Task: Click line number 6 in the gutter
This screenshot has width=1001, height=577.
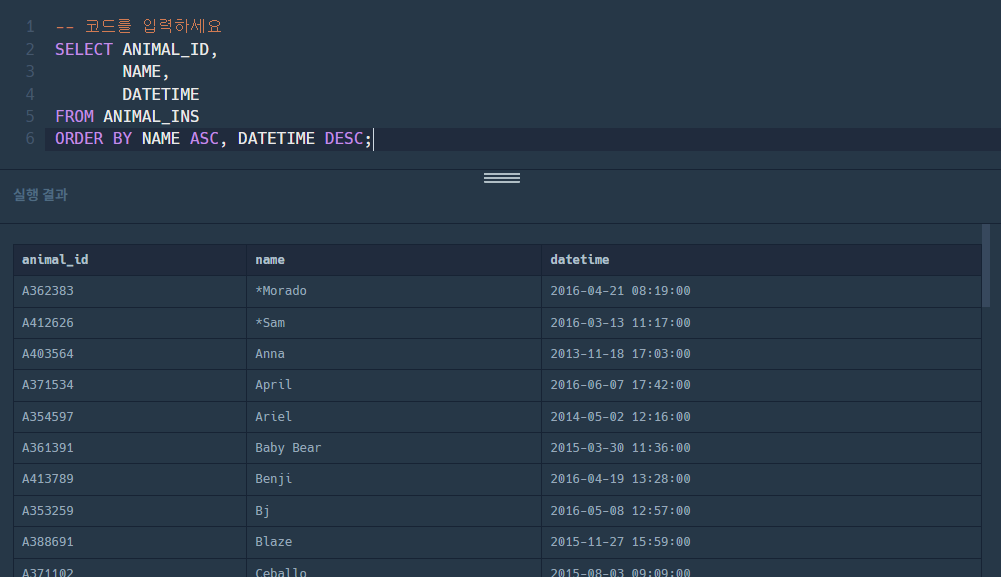Action: click(30, 139)
